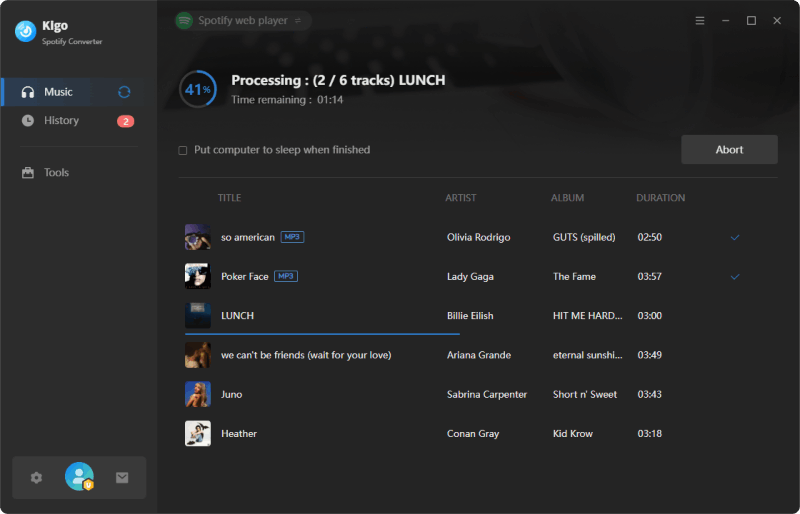The height and width of the screenshot is (514, 800).
Task: Abort the conversion
Action: pos(729,150)
